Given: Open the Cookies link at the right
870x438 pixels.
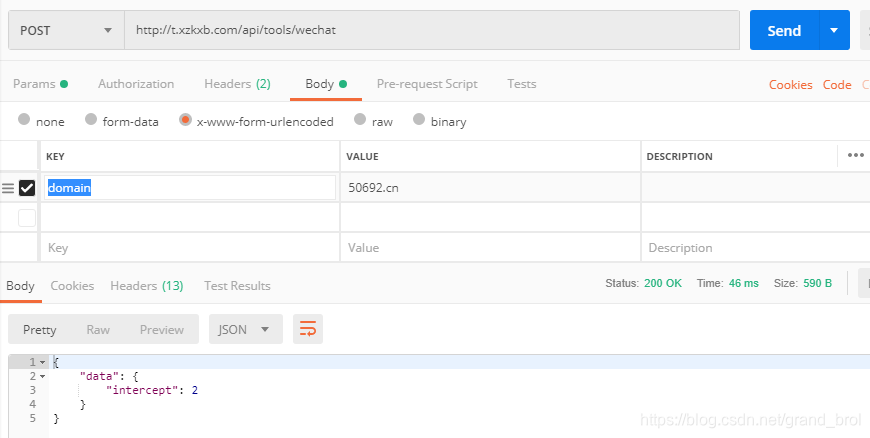Looking at the screenshot, I should pos(791,85).
